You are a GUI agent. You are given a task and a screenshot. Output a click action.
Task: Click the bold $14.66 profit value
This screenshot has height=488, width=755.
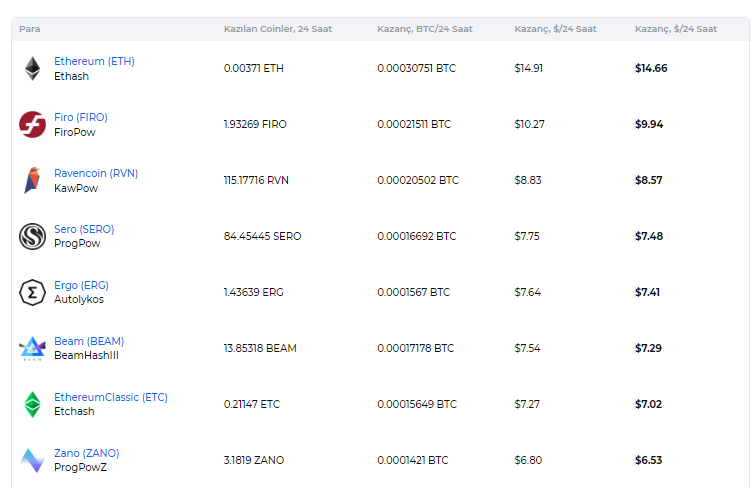point(651,68)
